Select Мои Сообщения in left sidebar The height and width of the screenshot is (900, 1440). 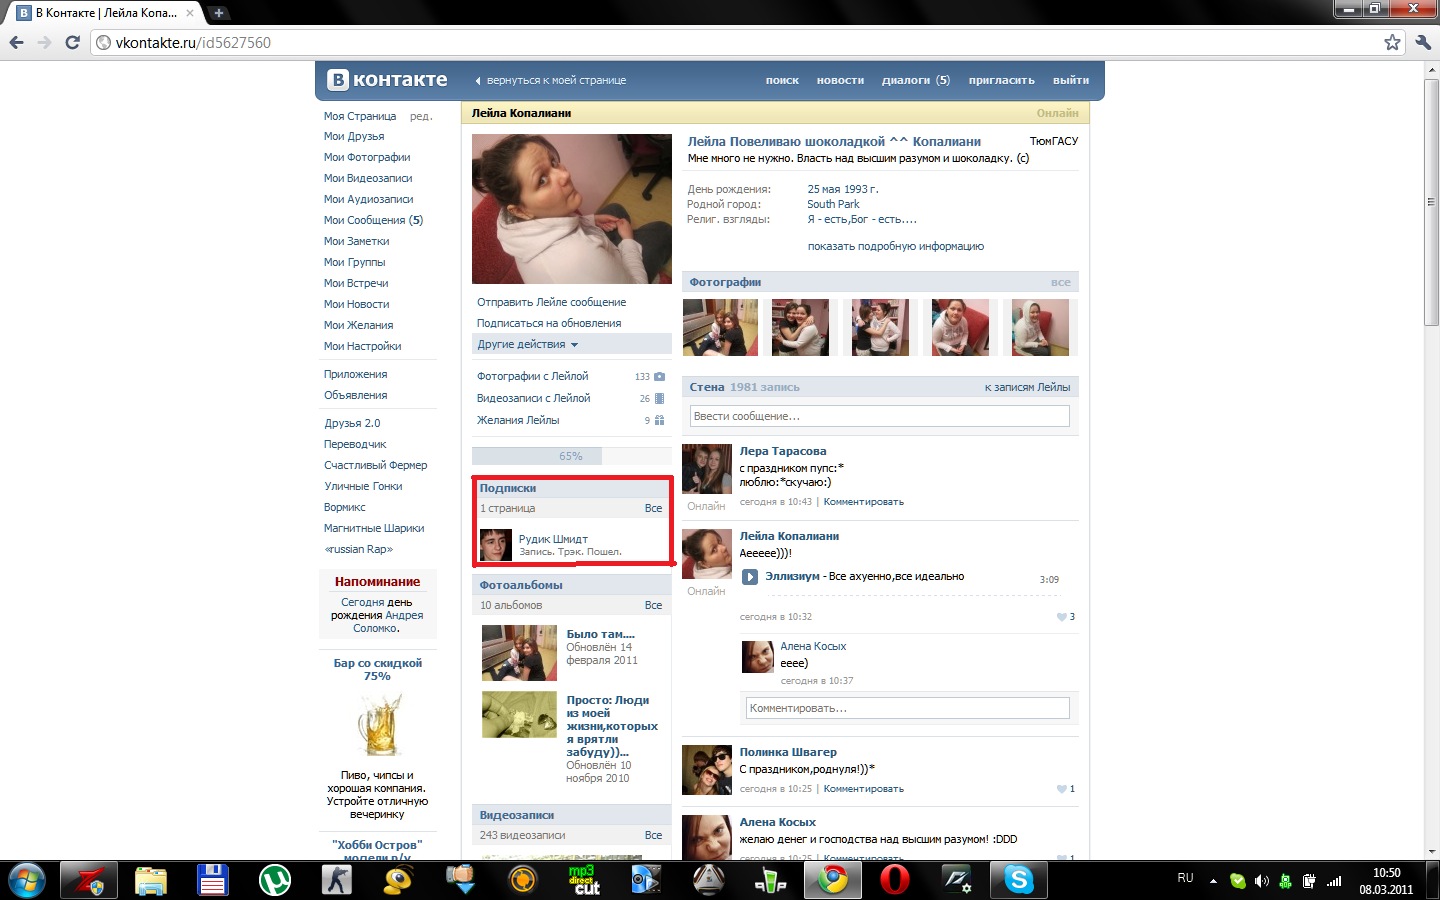click(372, 220)
